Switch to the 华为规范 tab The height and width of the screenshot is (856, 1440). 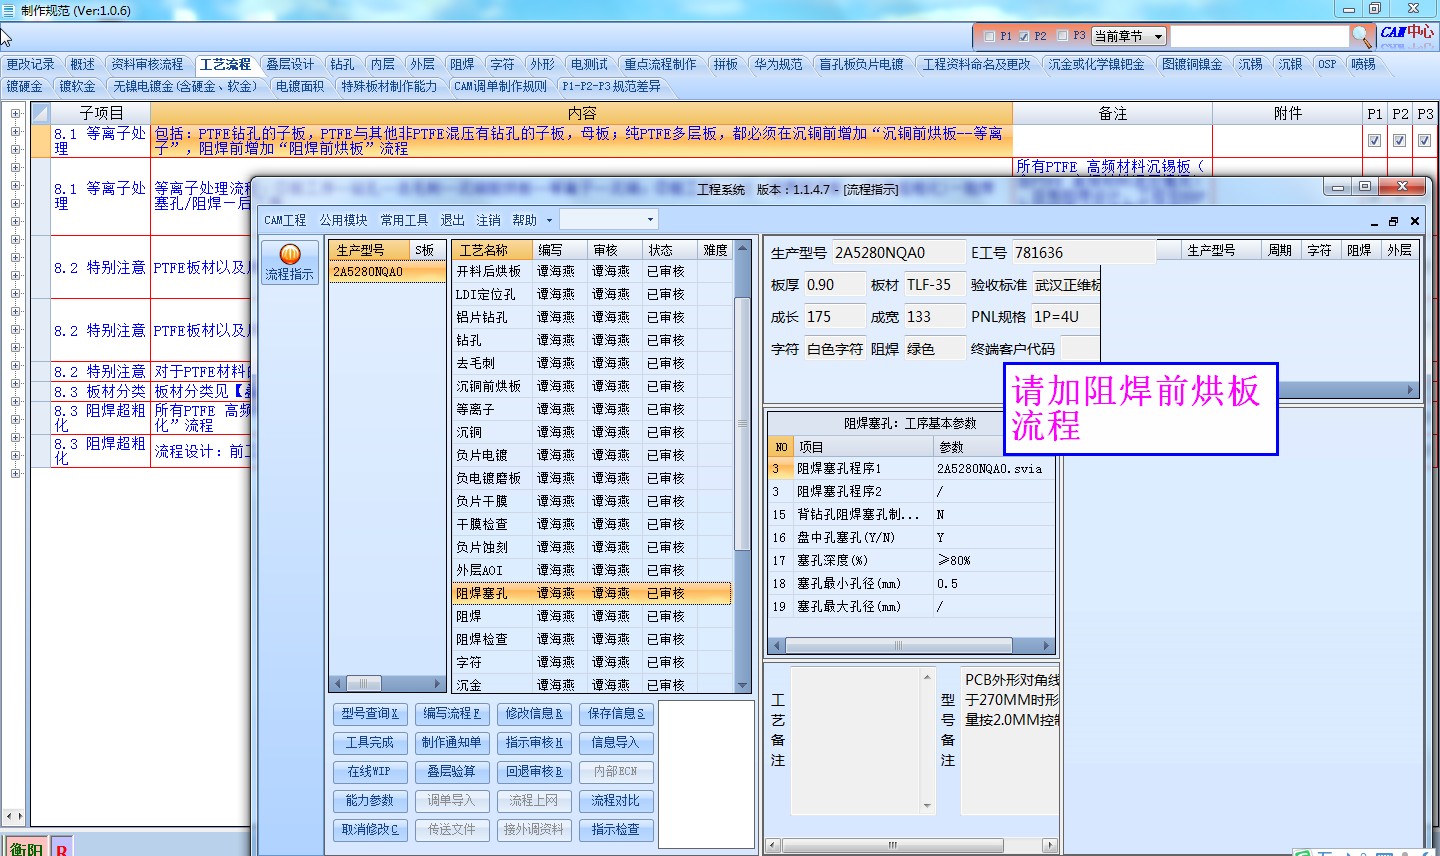tap(778, 64)
